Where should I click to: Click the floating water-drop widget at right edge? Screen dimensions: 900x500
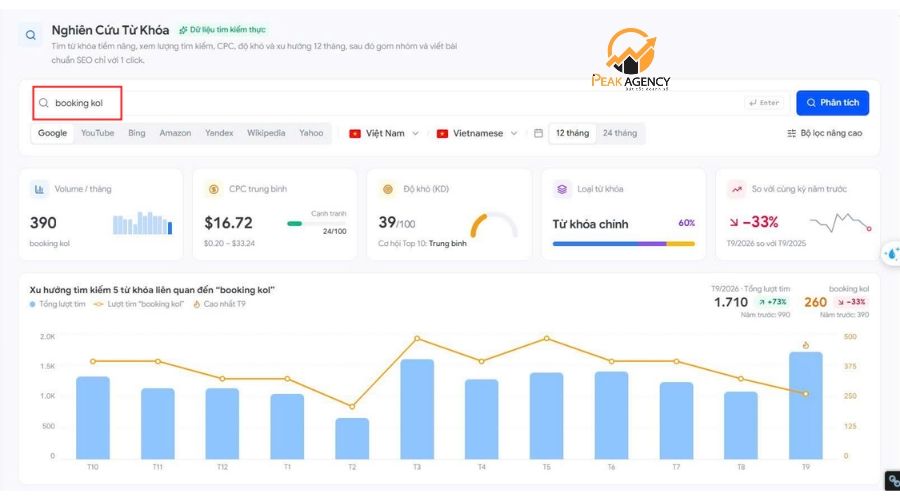pyautogui.click(x=891, y=254)
